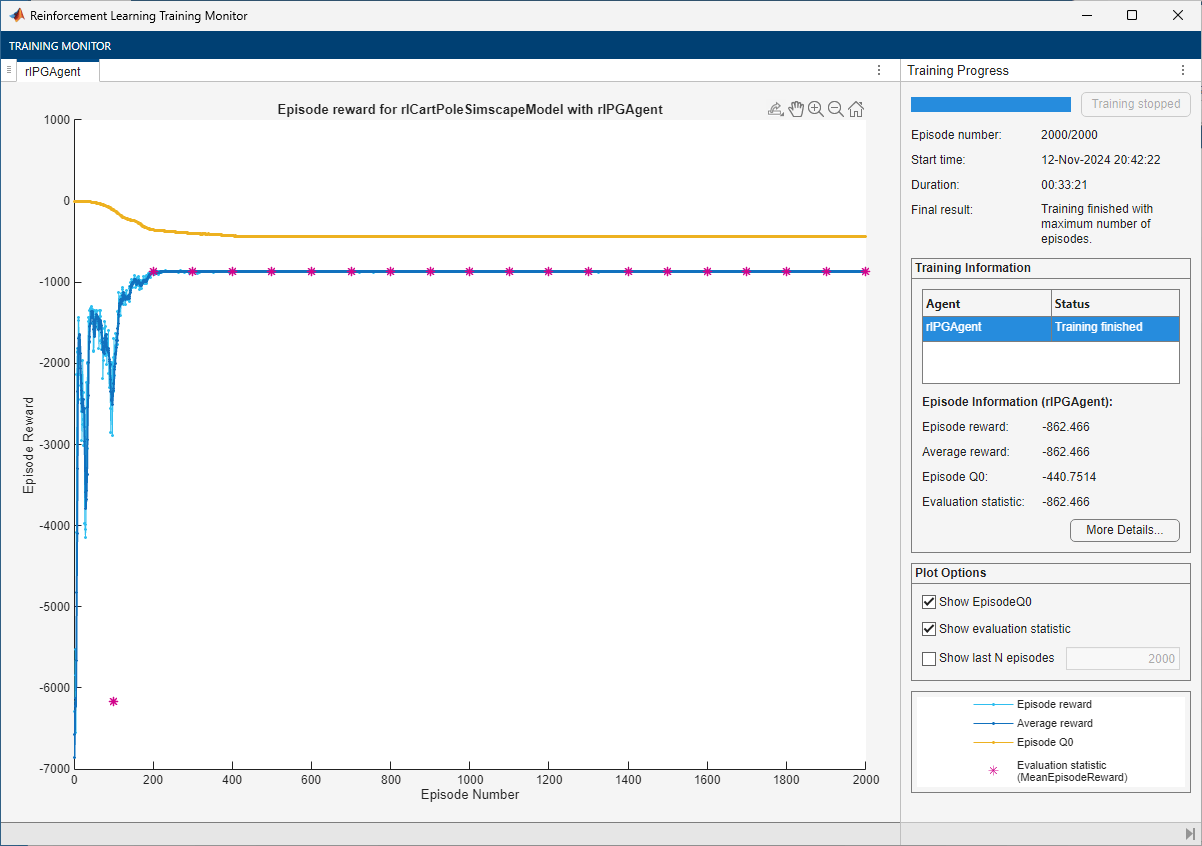Click the brush/data tips icon above plot
The image size is (1202, 846).
[x=775, y=110]
